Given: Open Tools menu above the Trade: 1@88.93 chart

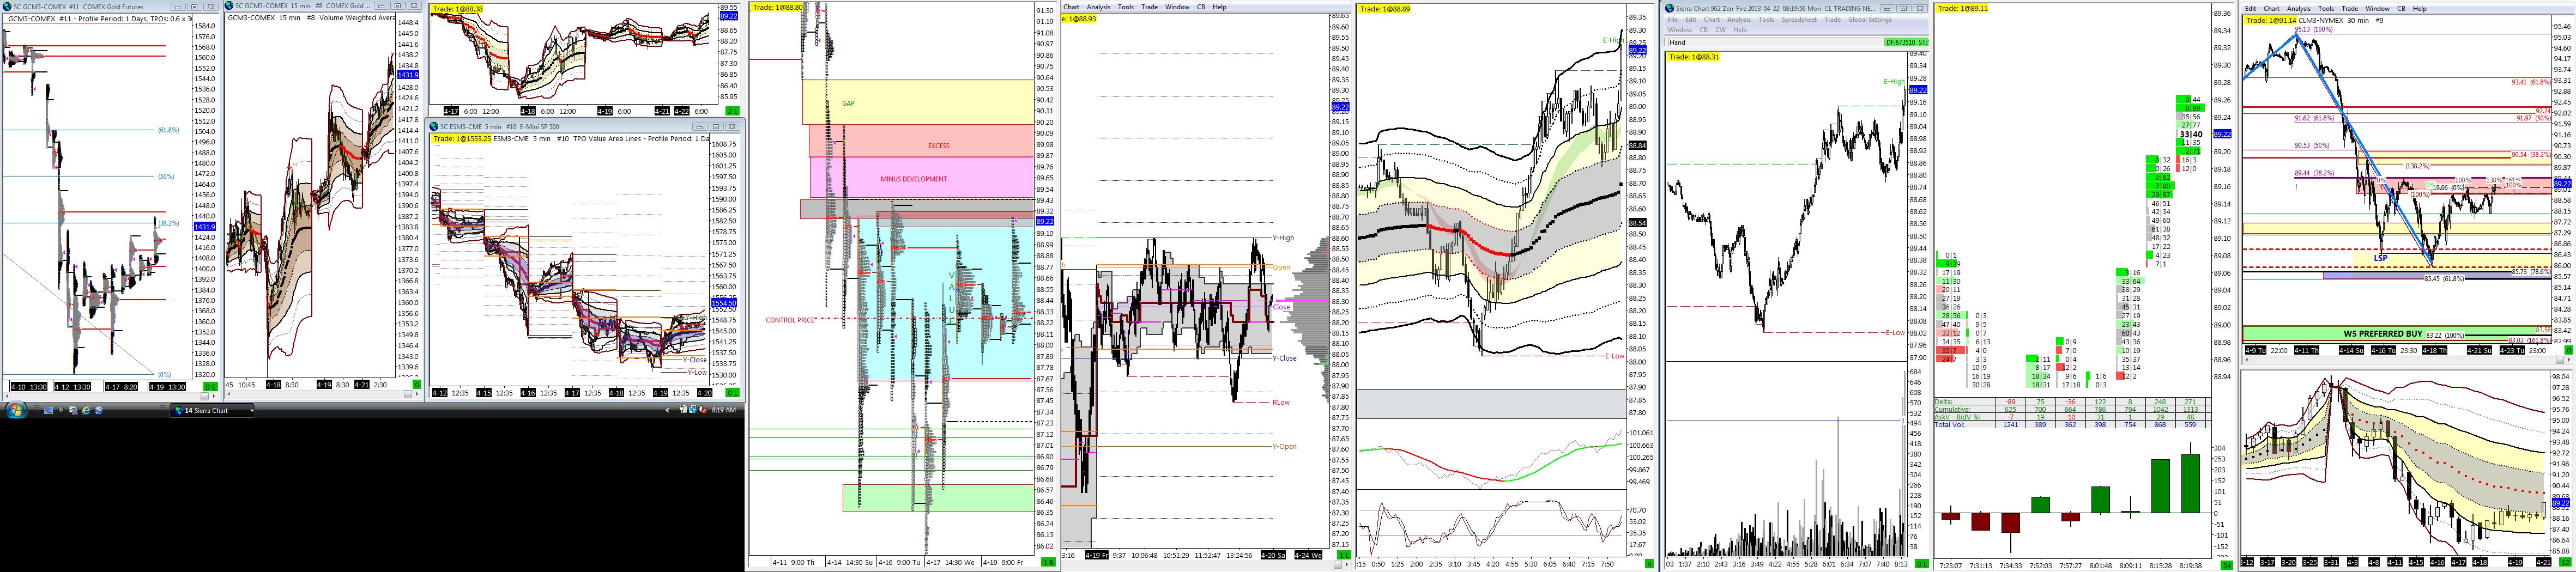Looking at the screenshot, I should tap(1126, 7).
